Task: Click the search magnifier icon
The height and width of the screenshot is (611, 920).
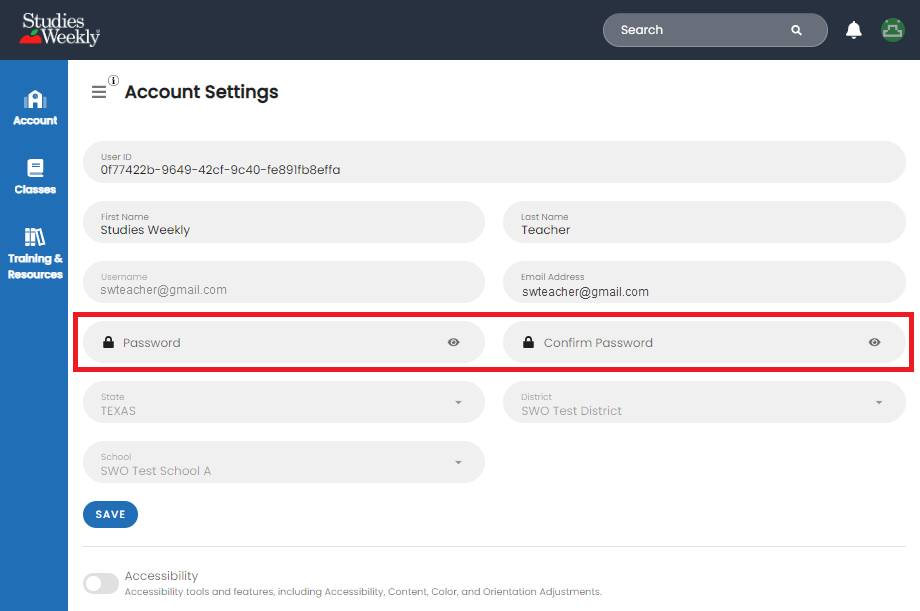Action: click(x=796, y=30)
